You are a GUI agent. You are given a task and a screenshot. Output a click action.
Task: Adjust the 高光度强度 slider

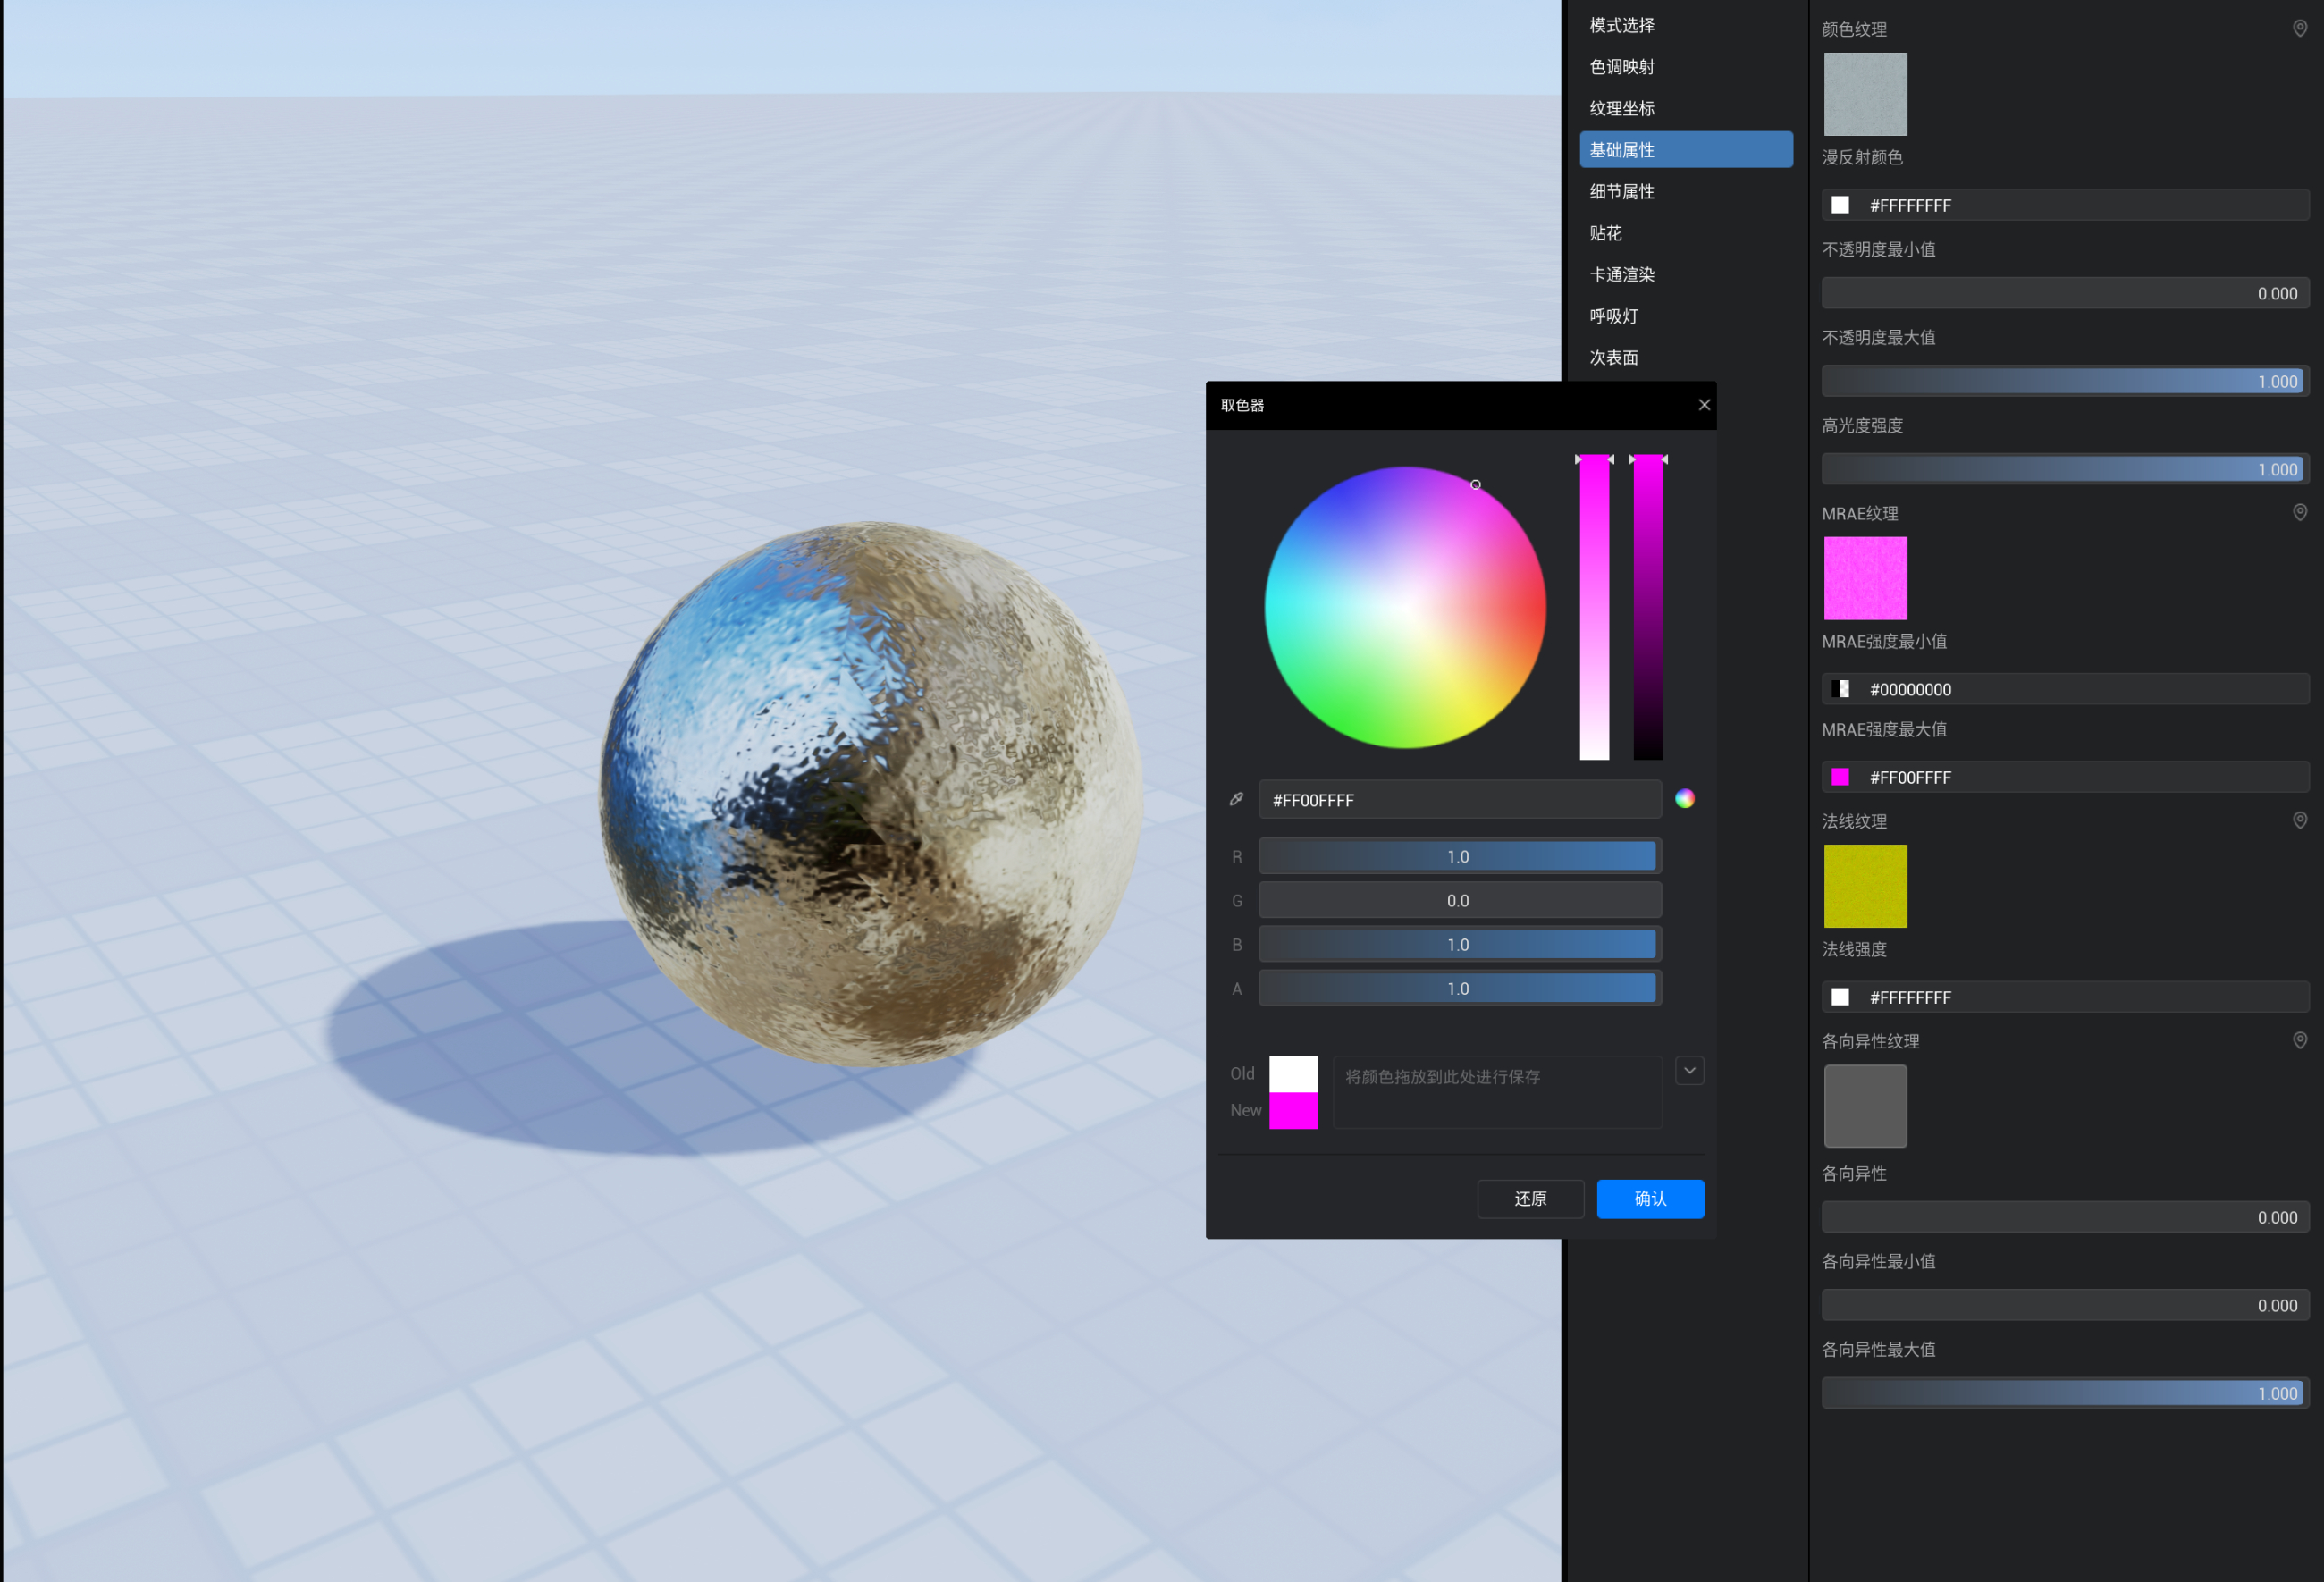pos(2065,469)
